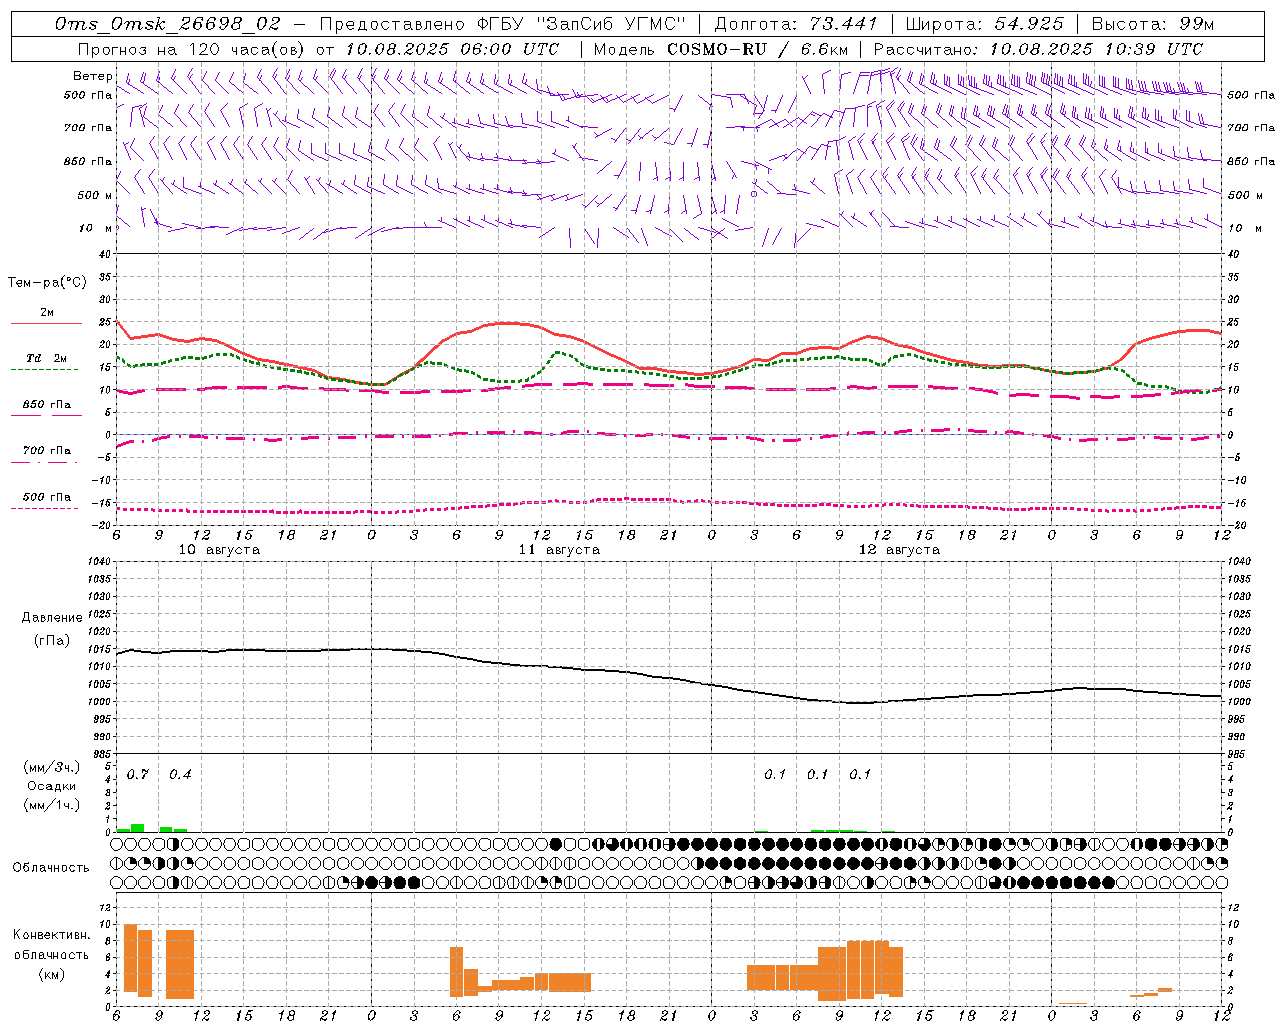Click the 0.7 precipitation amount value

point(138,775)
